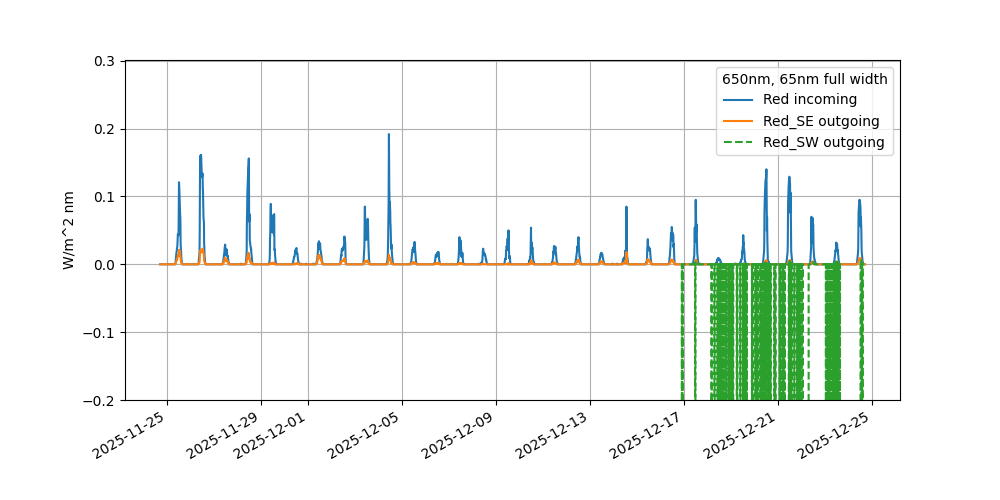Click the -0.2 y-axis tick label

[x=101, y=400]
